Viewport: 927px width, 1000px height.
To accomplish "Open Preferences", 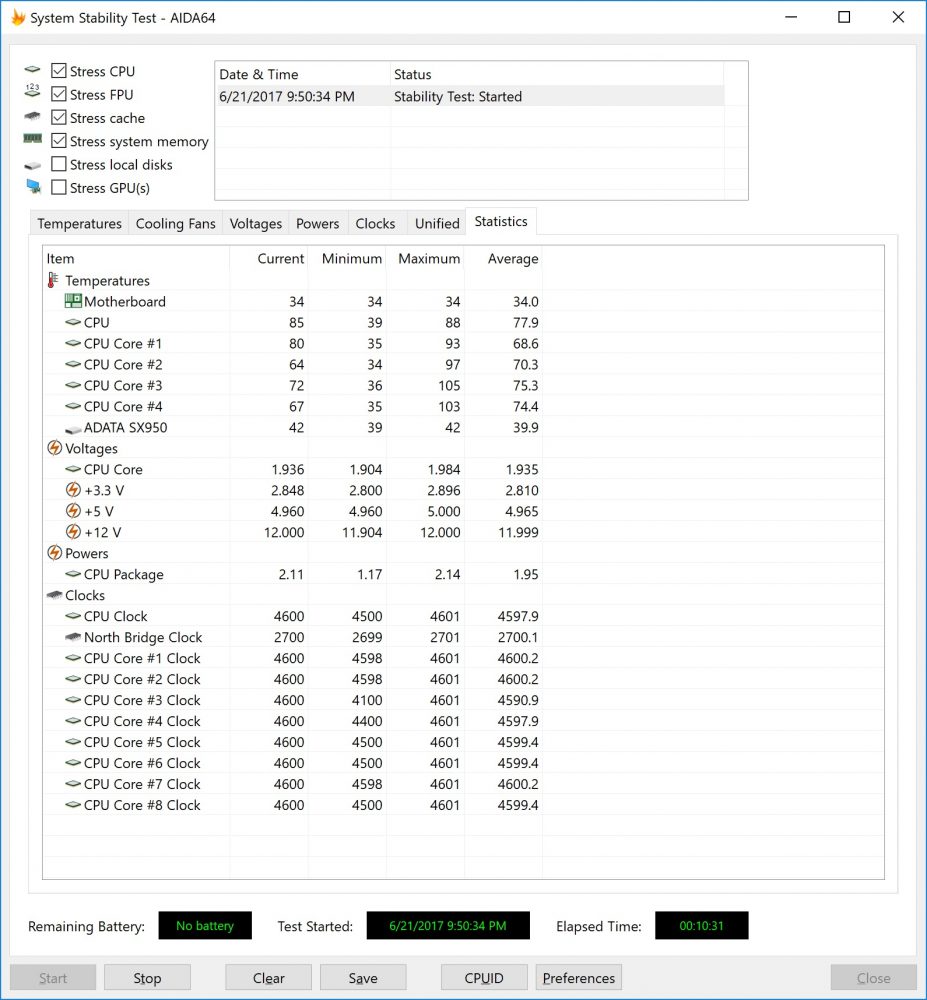I will click(x=579, y=978).
